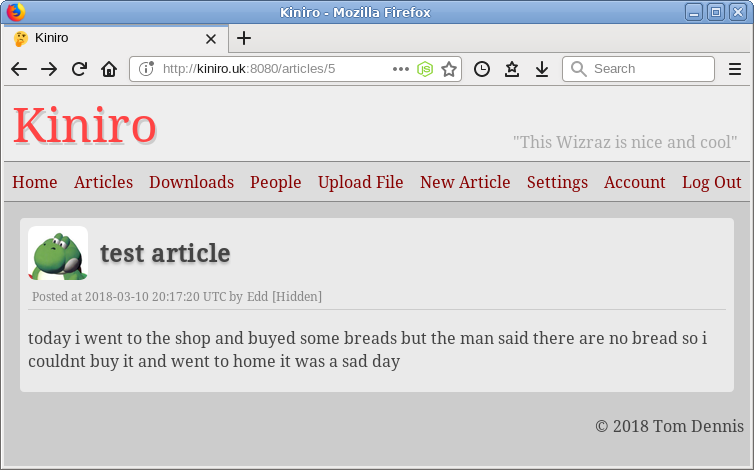Click the Kiniro site title

pos(85,126)
